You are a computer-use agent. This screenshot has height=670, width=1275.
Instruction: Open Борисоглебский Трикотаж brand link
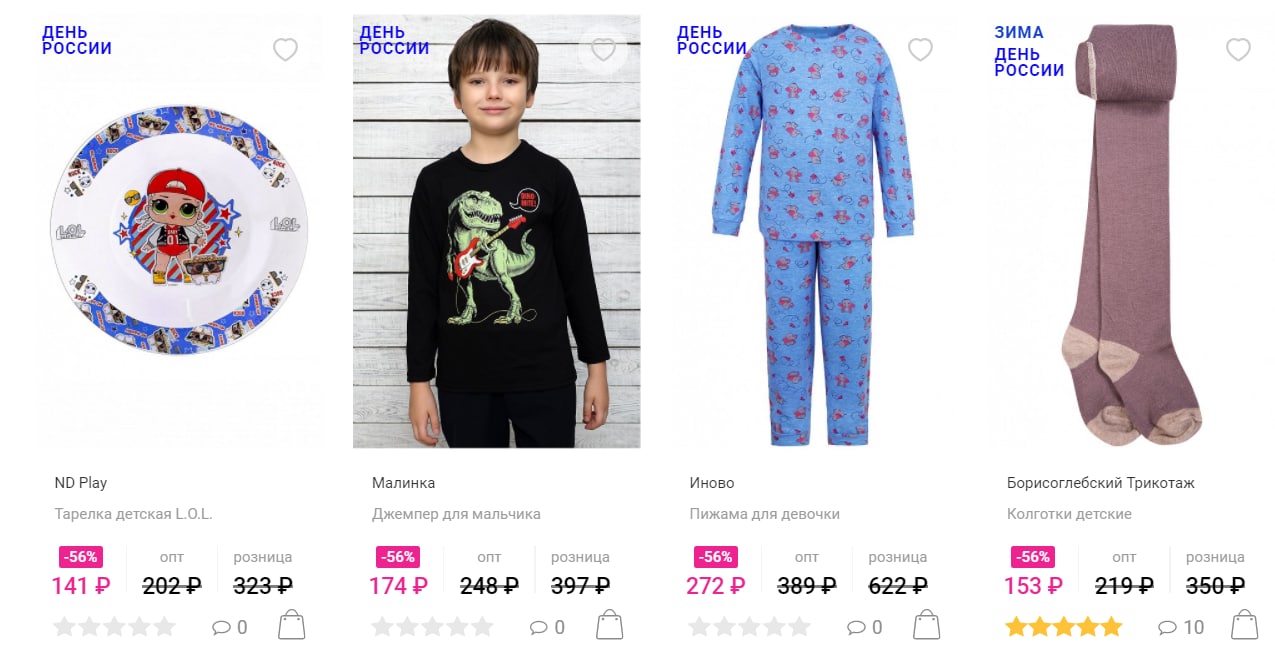pyautogui.click(x=1101, y=483)
